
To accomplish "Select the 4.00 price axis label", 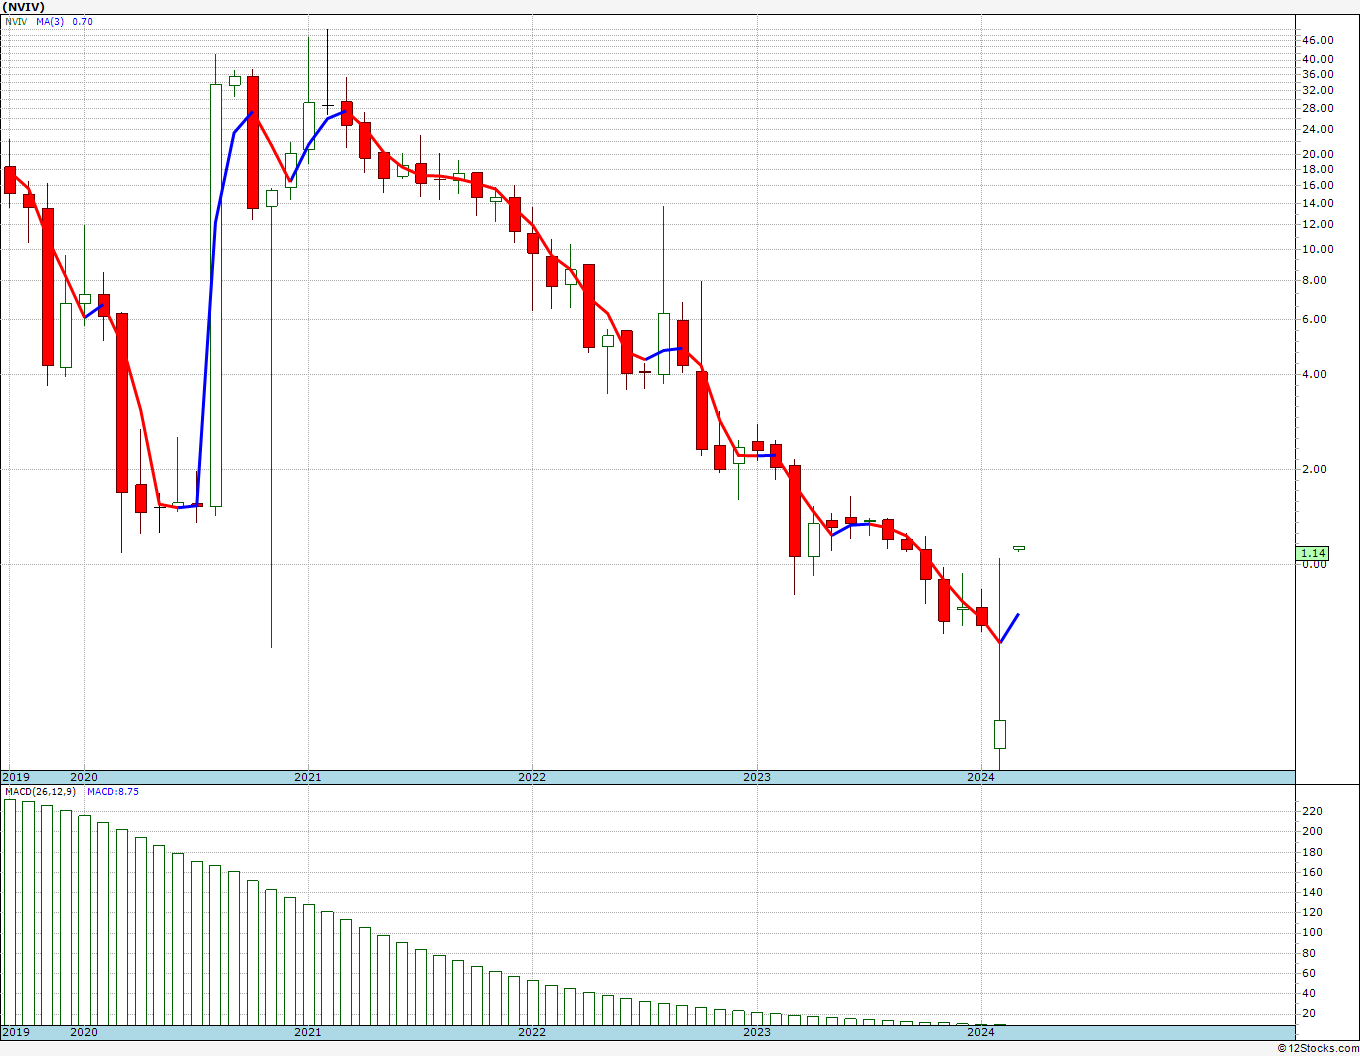I will tap(1315, 374).
